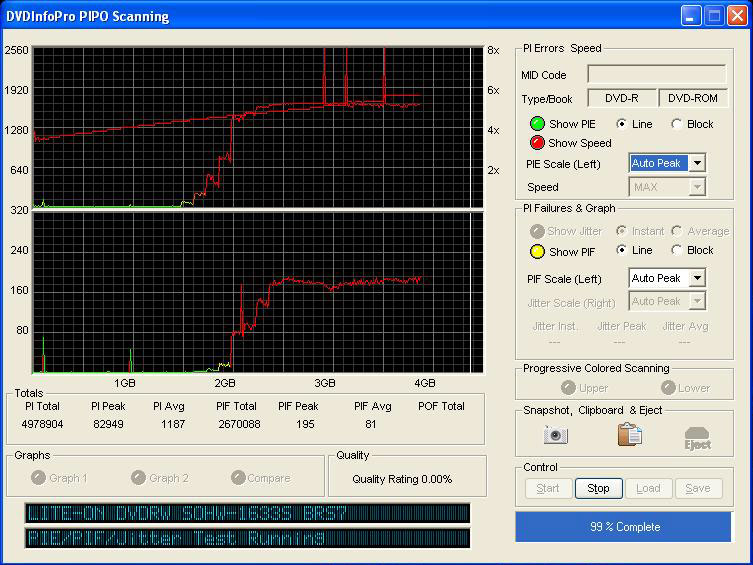Screen dimensions: 753x565
Task: Click the DVD-R type field
Action: pyautogui.click(x=621, y=98)
